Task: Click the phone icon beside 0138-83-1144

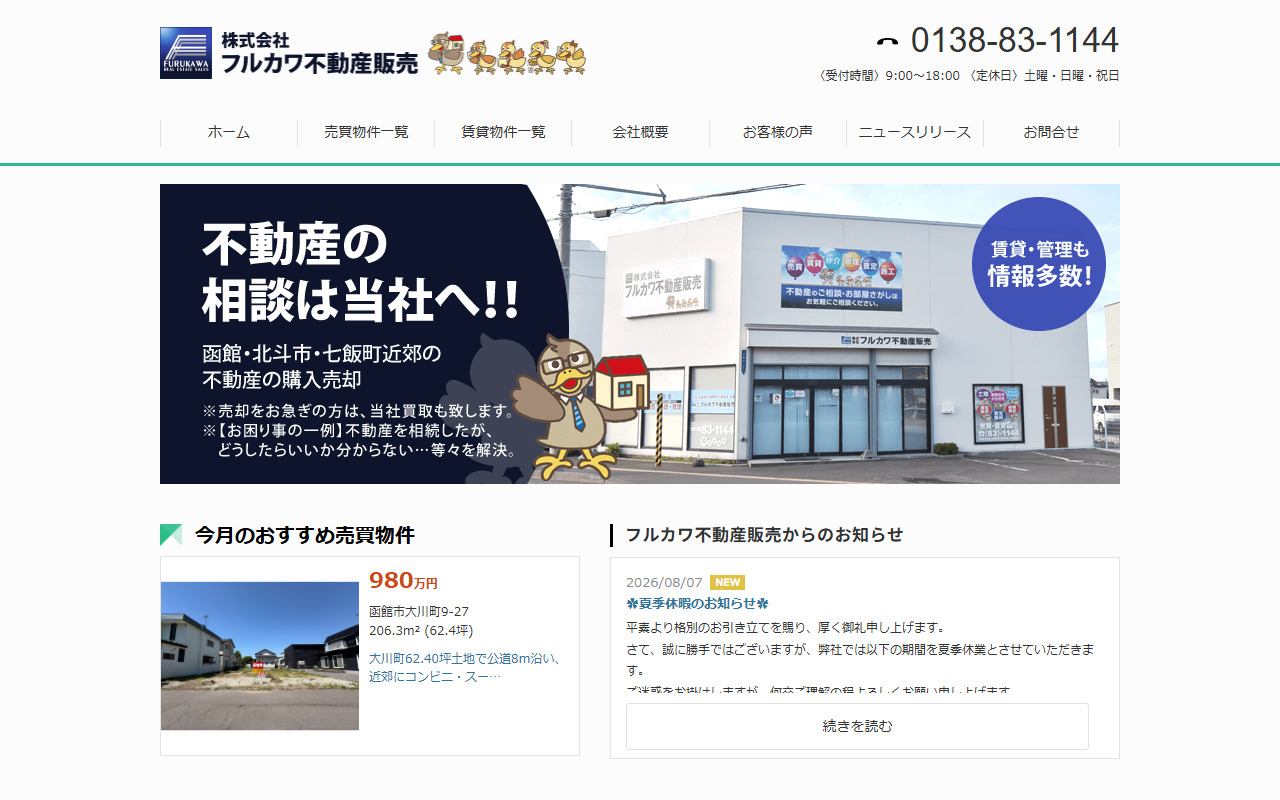Action: [x=888, y=42]
